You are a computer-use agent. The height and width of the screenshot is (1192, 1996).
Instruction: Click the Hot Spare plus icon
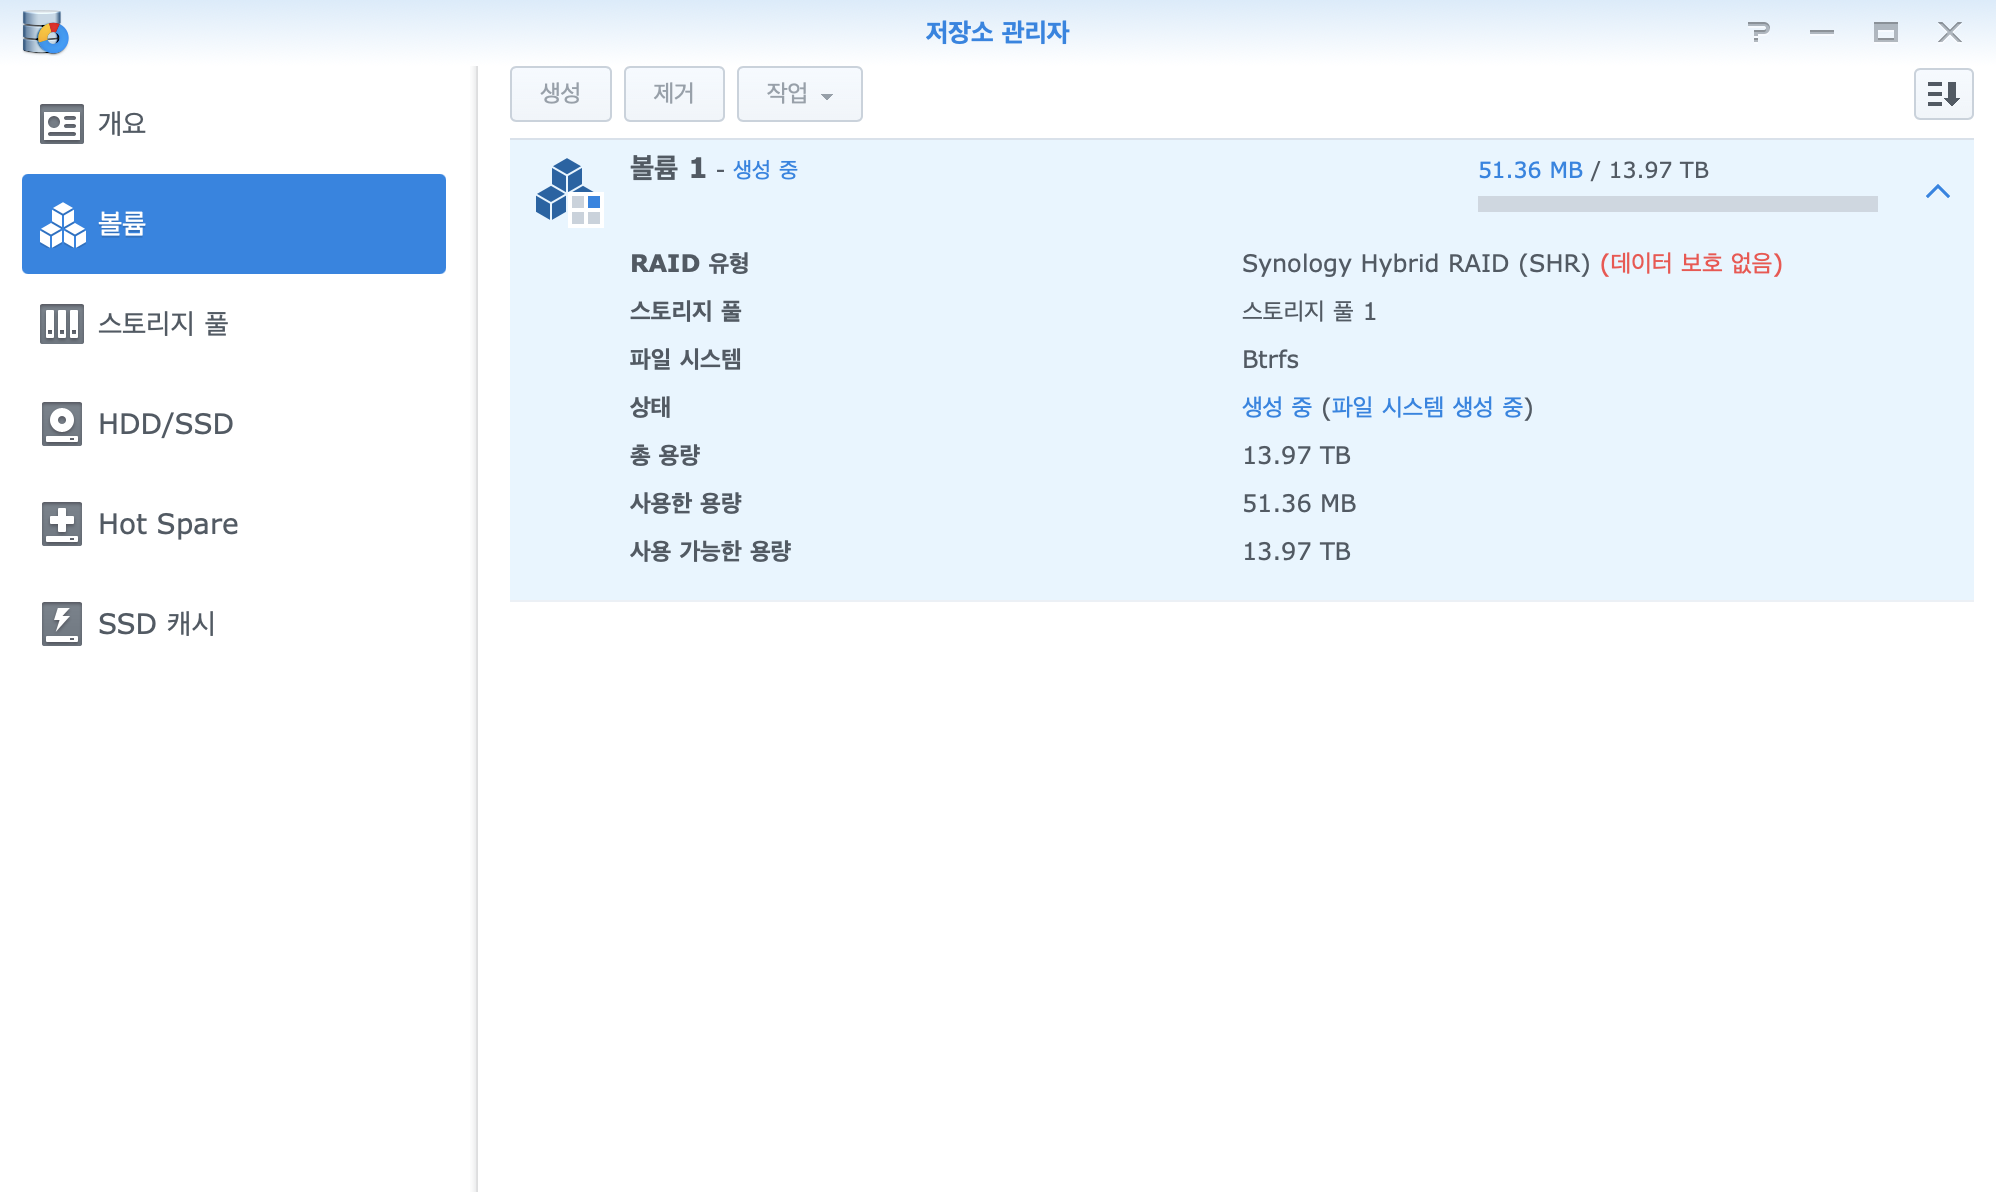[x=61, y=524]
